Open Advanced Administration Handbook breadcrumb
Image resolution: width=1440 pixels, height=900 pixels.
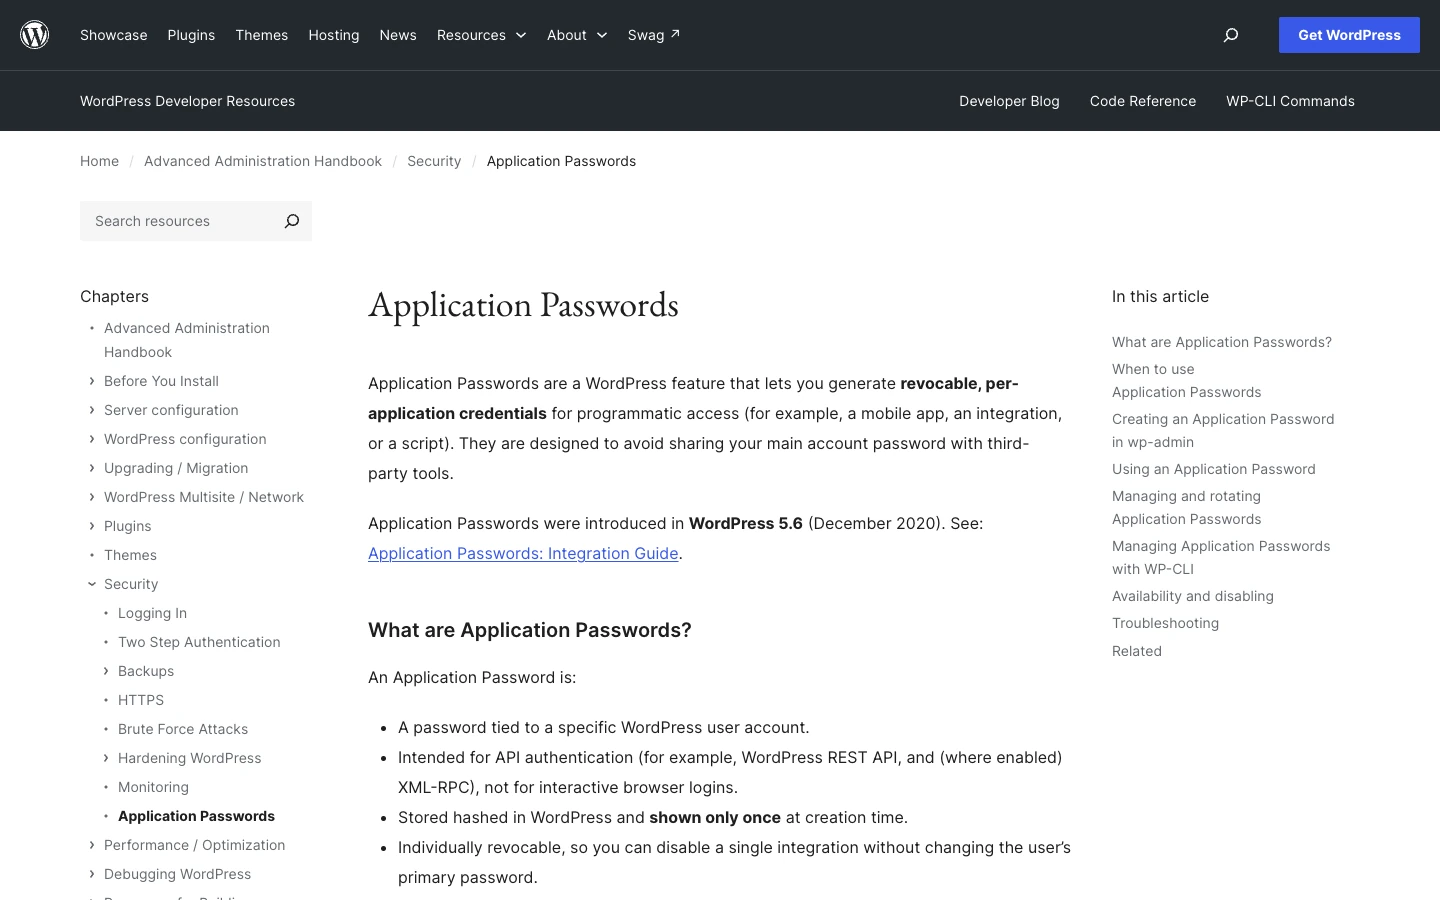pos(263,161)
